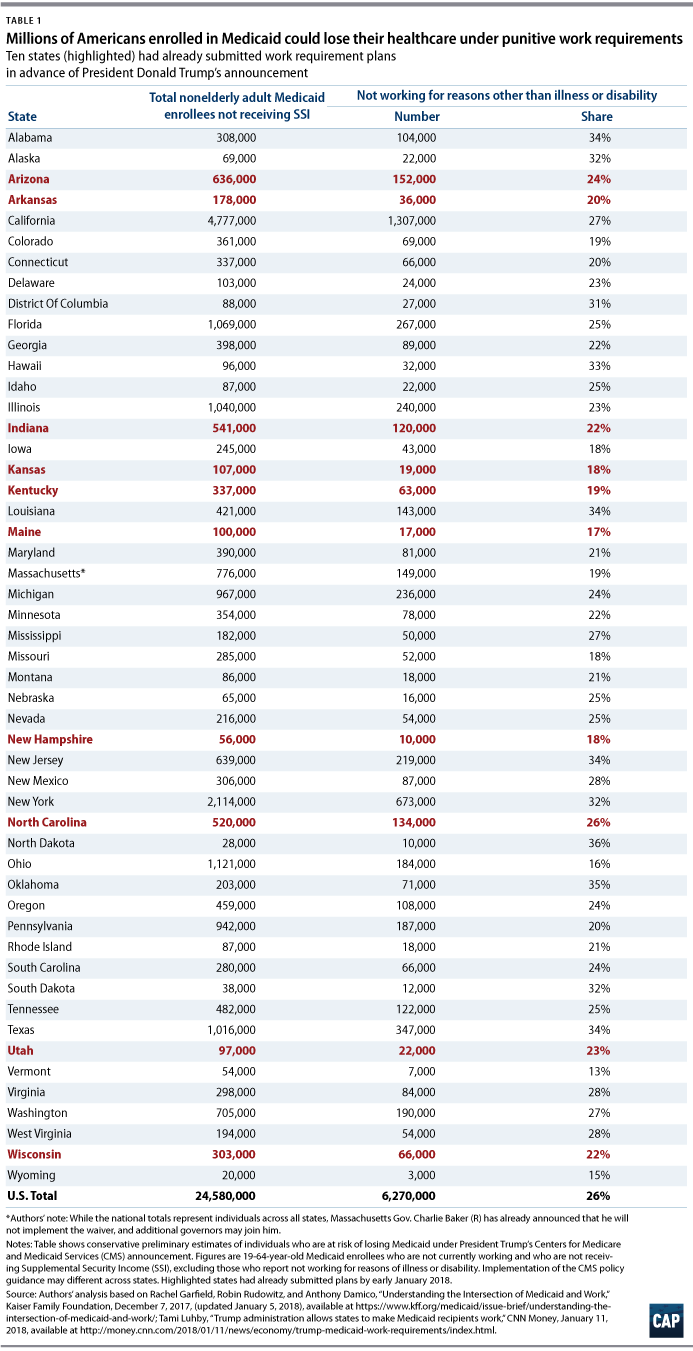The width and height of the screenshot is (693, 1351).
Task: Click the CAP logo icon
Action: [x=661, y=1319]
